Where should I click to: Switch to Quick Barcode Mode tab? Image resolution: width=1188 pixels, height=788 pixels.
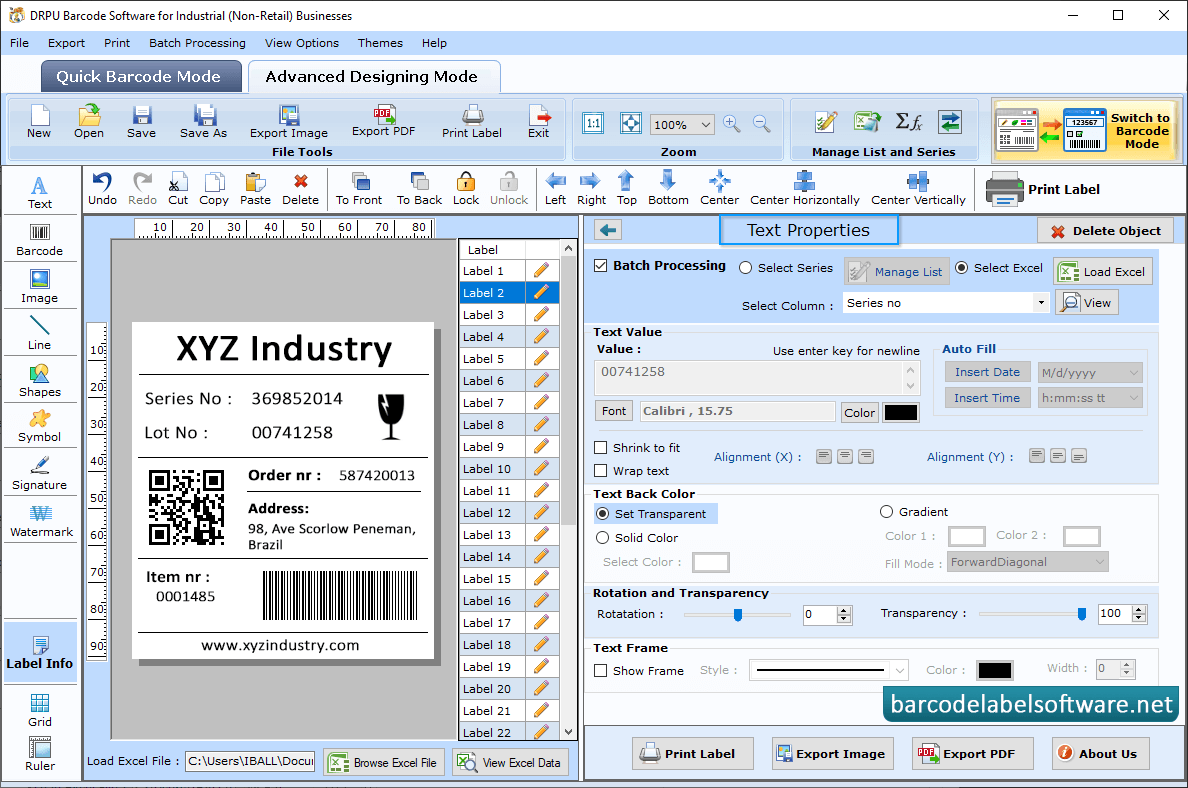[141, 77]
